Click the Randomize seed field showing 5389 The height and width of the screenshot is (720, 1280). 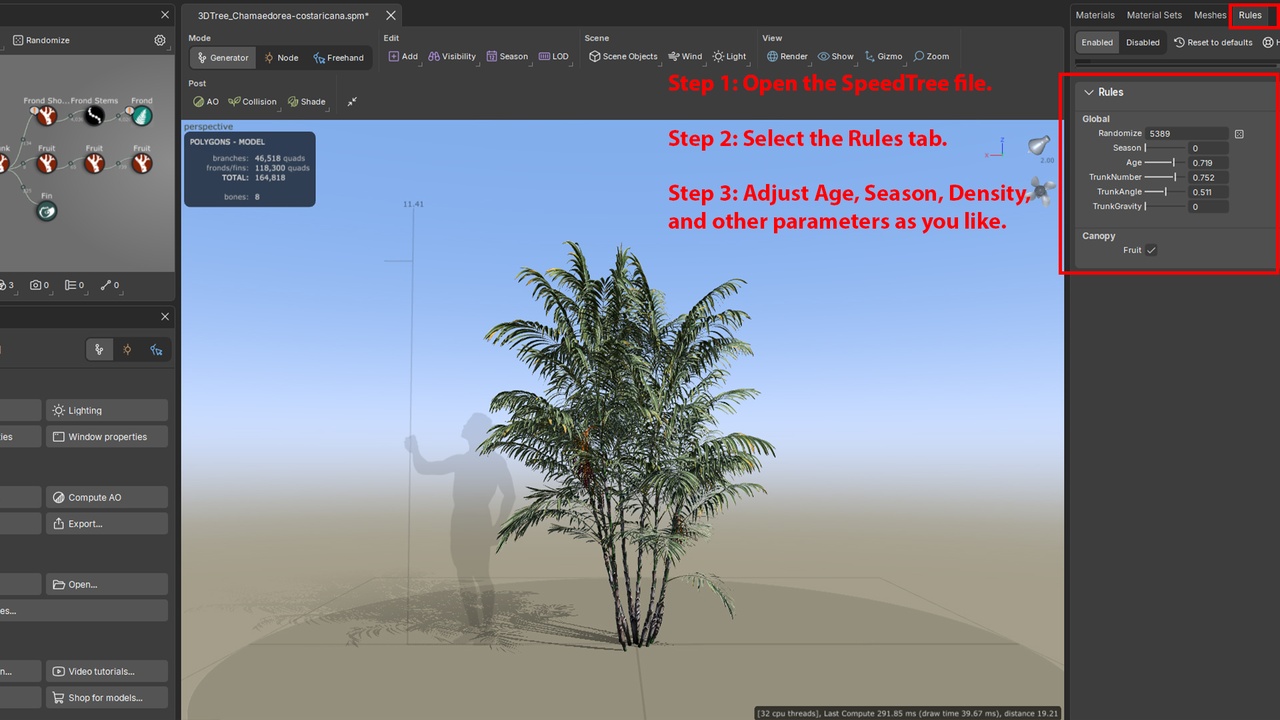tap(1188, 133)
